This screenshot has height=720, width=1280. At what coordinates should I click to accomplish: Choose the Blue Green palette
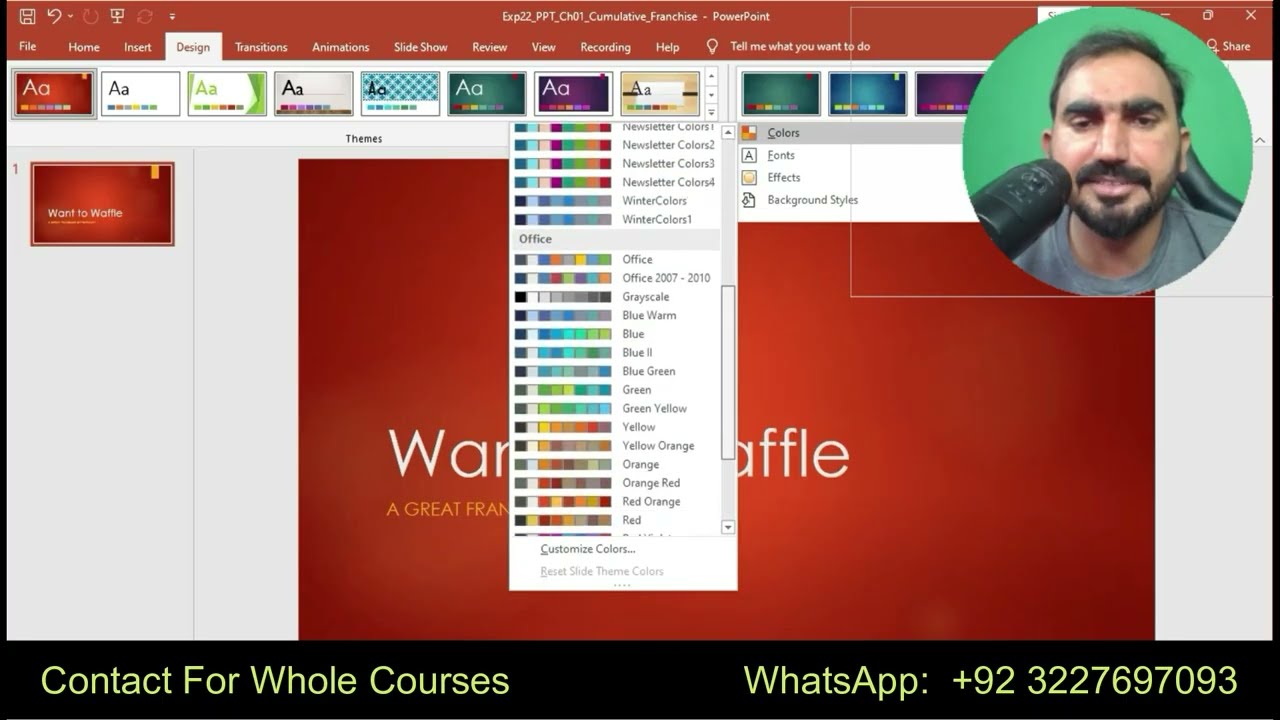(x=615, y=371)
